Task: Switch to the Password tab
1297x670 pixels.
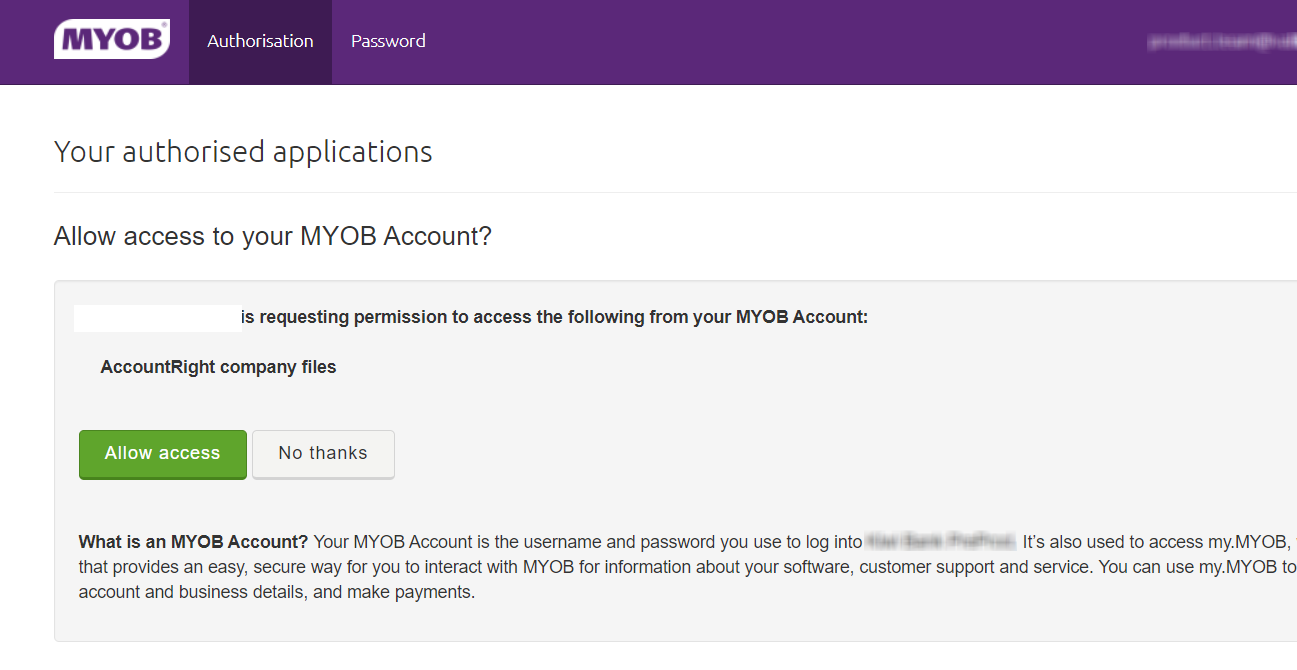Action: (x=388, y=42)
